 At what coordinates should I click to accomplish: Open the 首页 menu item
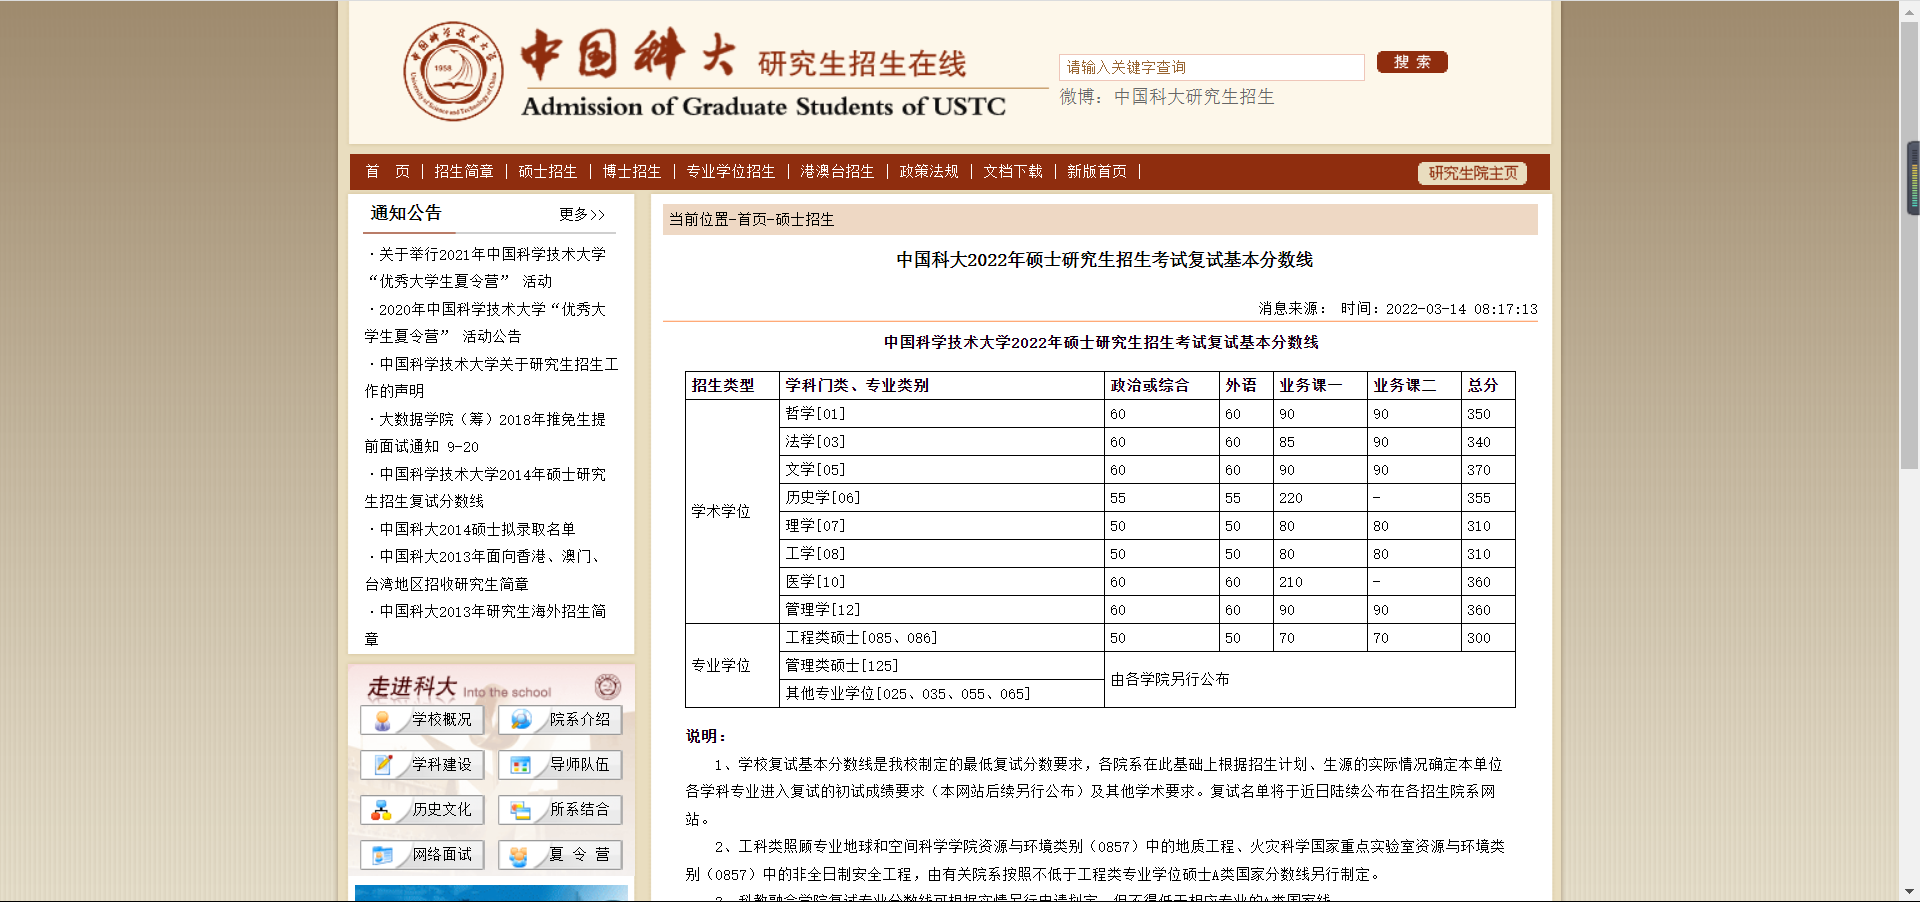[386, 171]
